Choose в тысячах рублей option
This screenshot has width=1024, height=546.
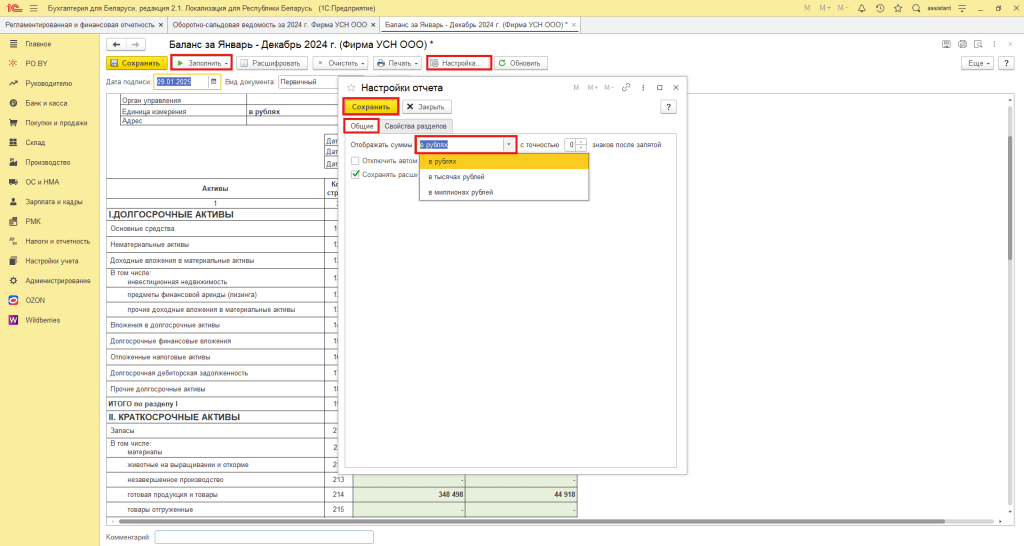pyautogui.click(x=504, y=177)
